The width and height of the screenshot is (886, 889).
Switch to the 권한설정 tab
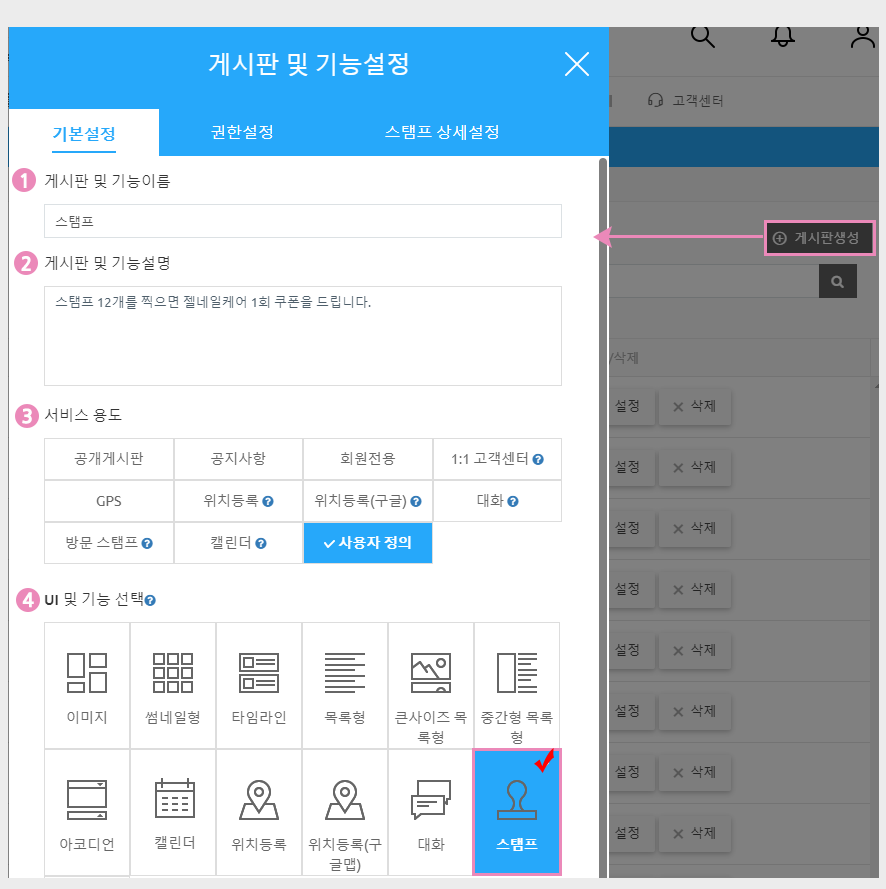coord(242,132)
